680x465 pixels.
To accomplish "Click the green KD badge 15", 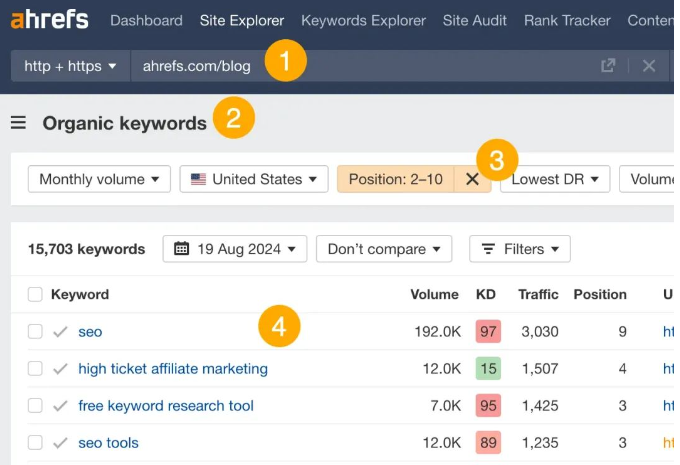I will pyautogui.click(x=488, y=368).
